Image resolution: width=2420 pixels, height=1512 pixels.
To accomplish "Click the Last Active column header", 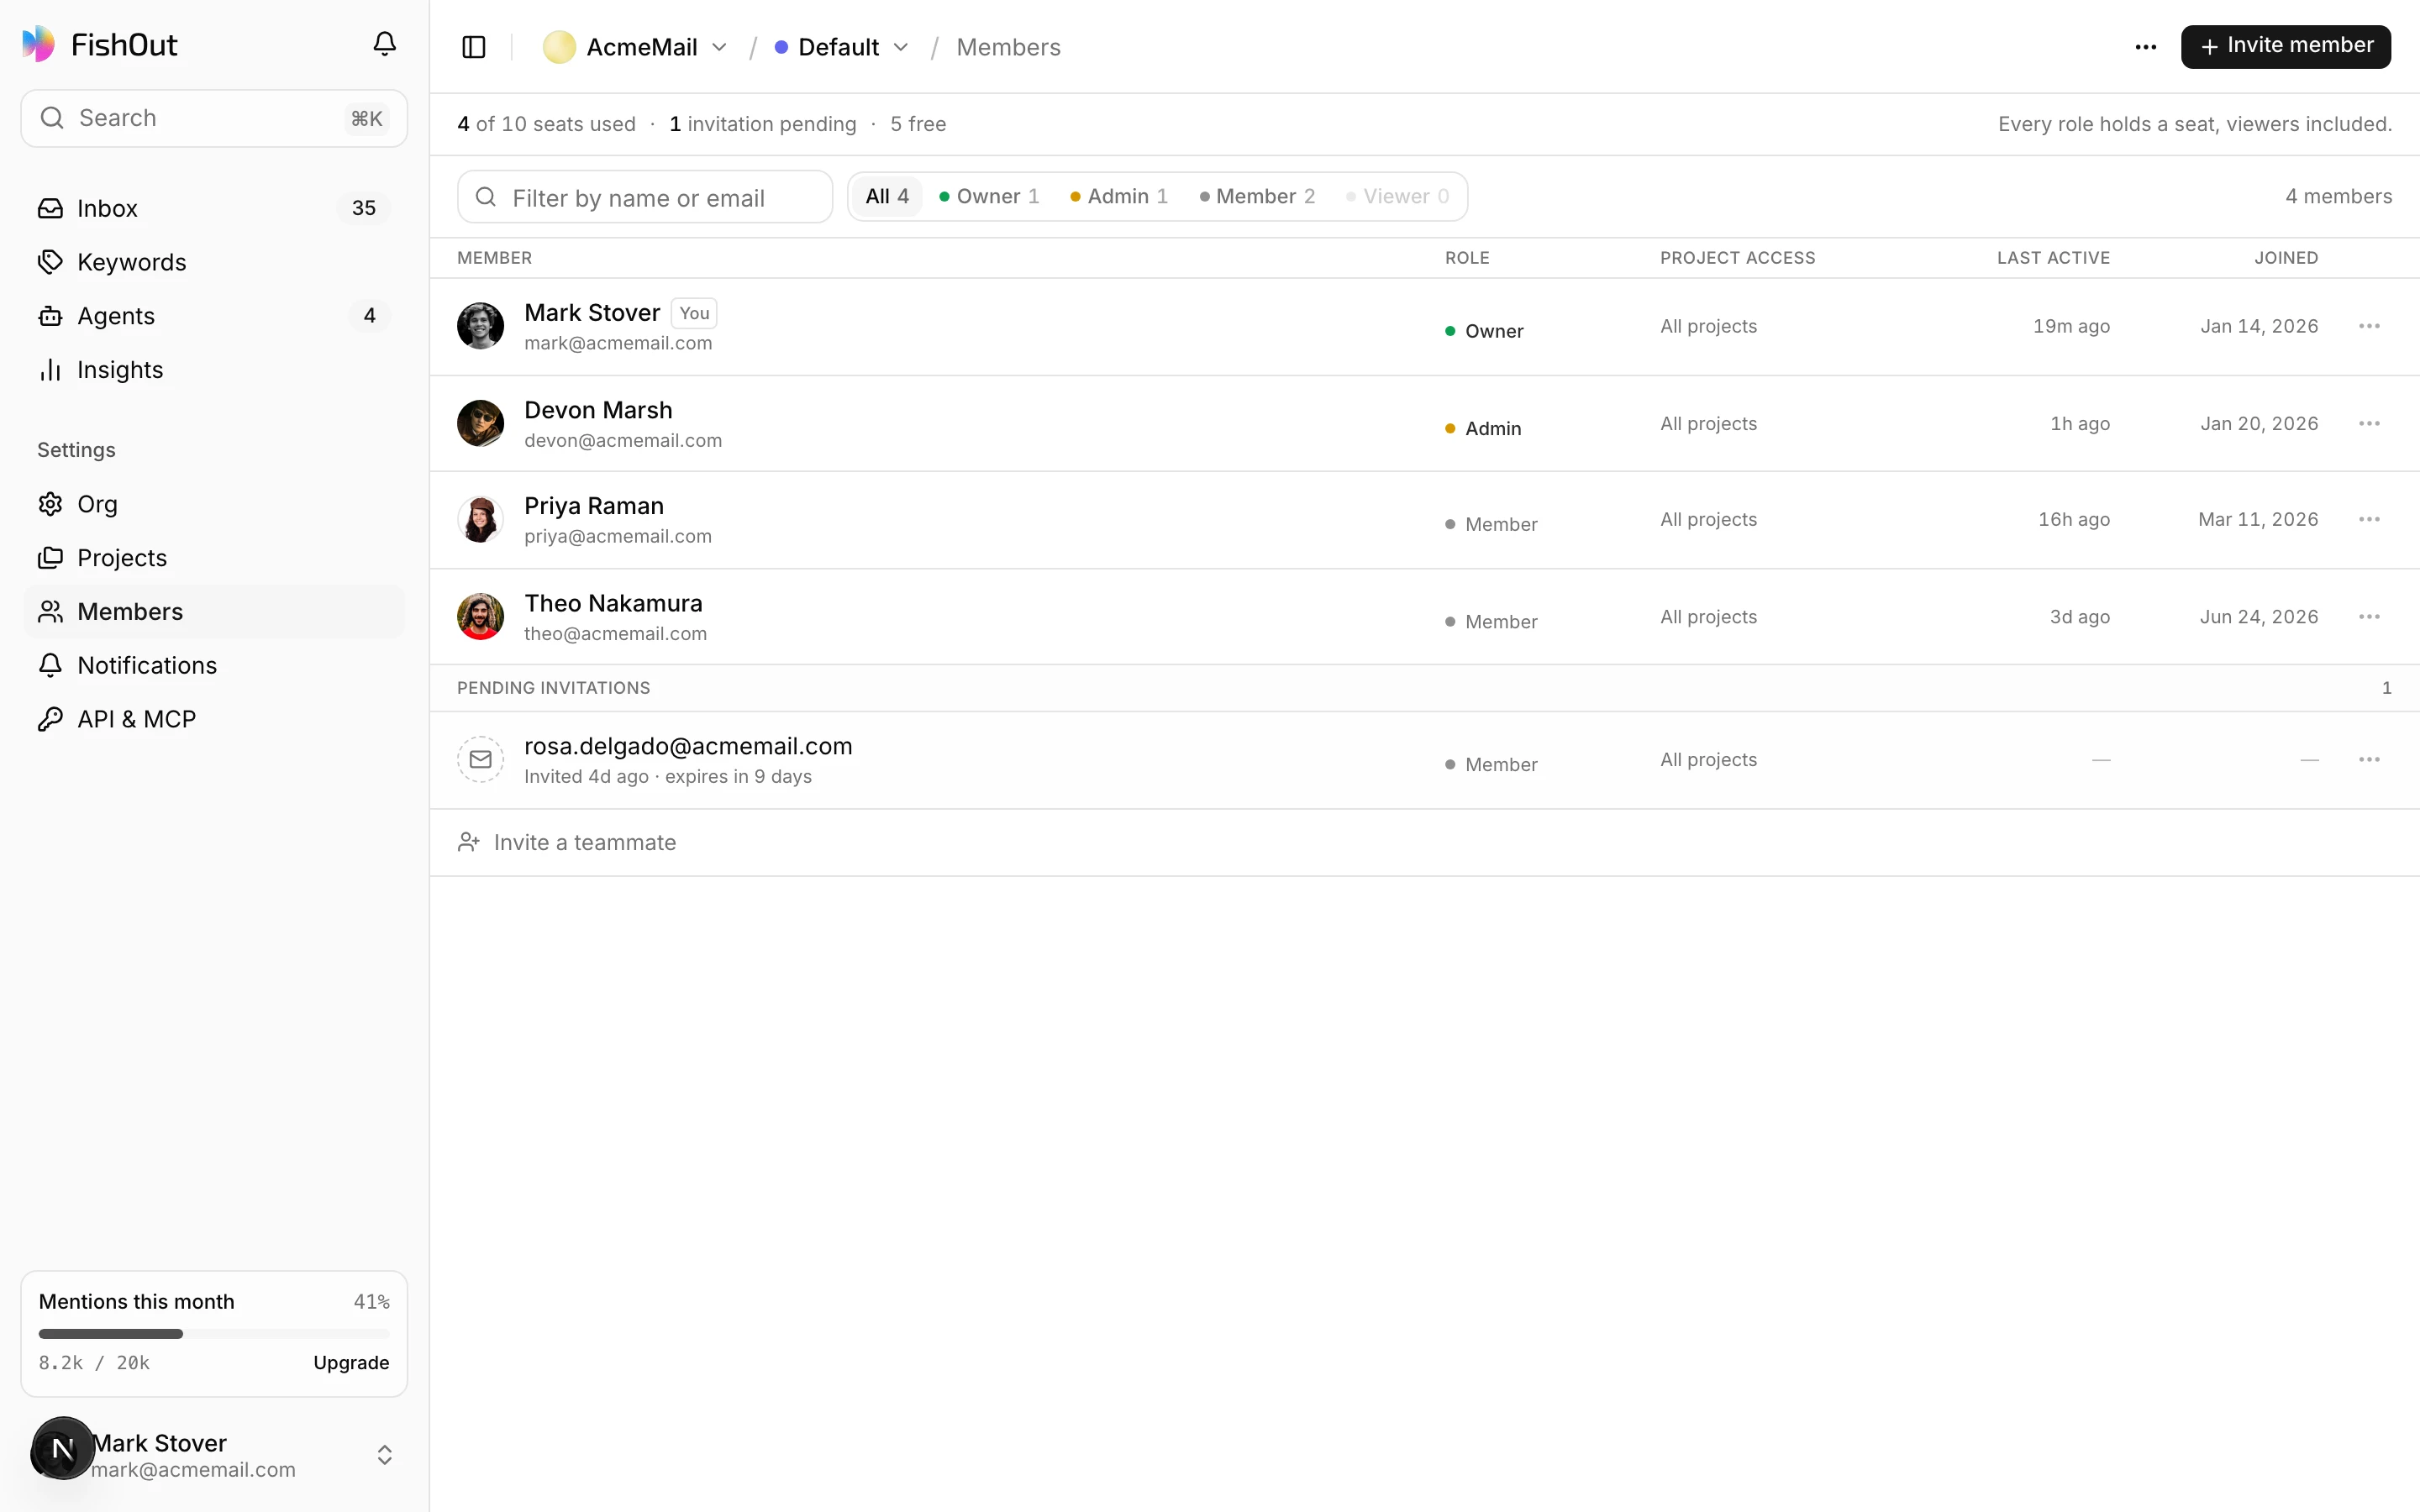I will 2054,258.
